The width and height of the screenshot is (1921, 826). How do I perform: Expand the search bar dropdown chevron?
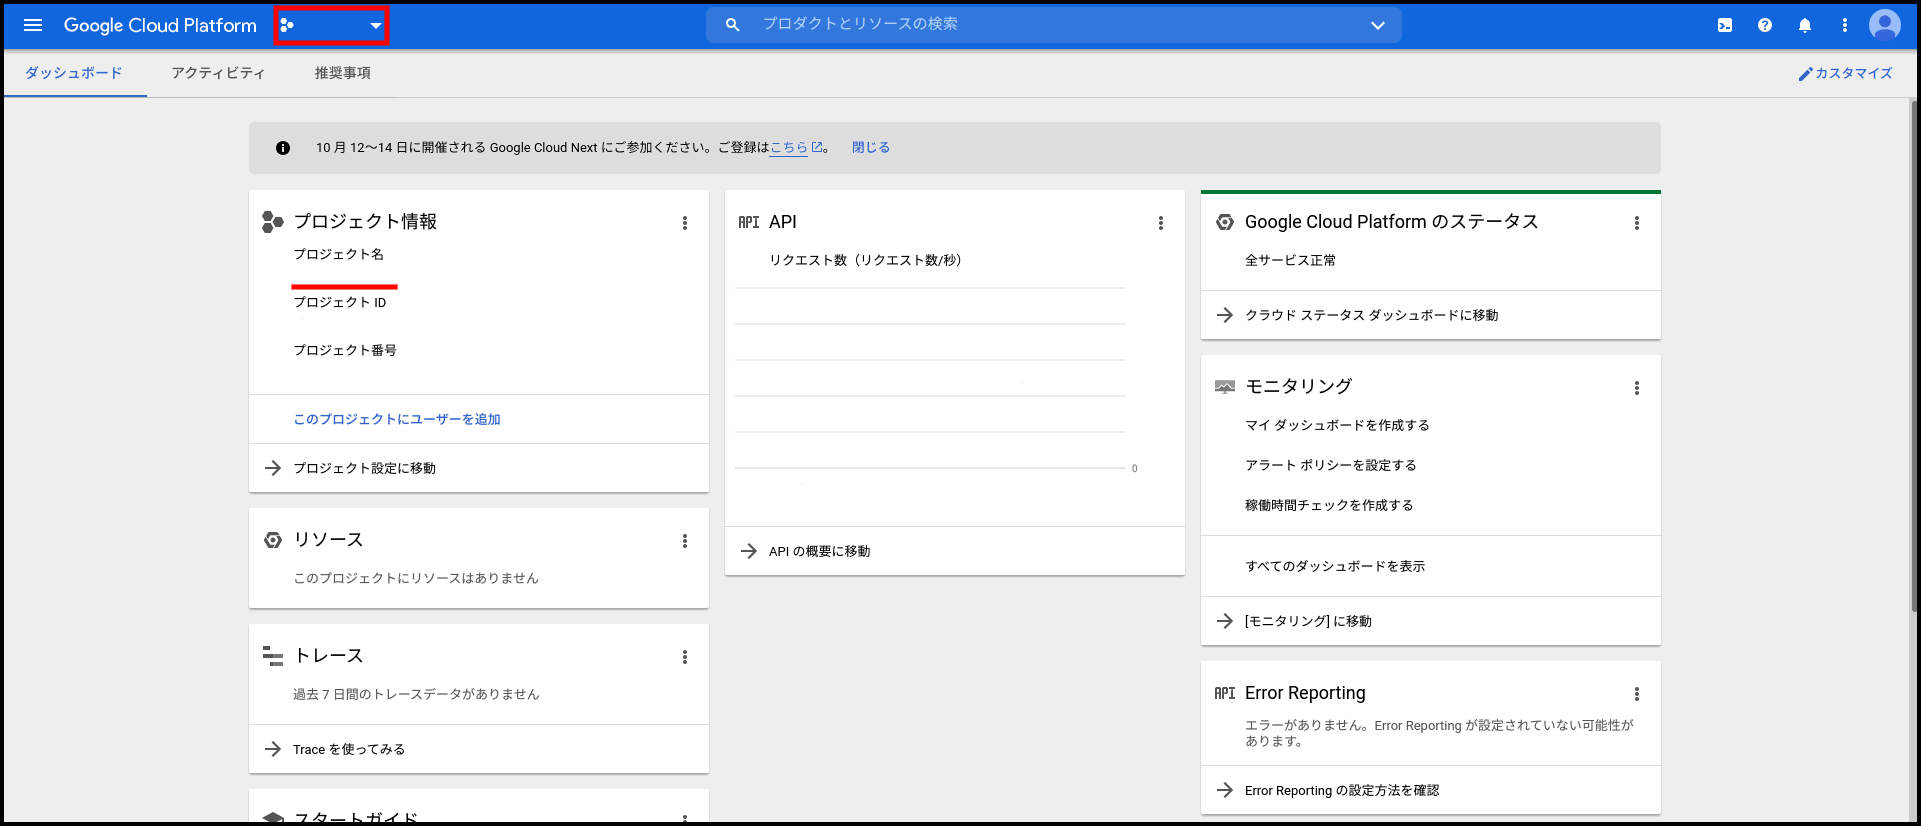coord(1377,25)
